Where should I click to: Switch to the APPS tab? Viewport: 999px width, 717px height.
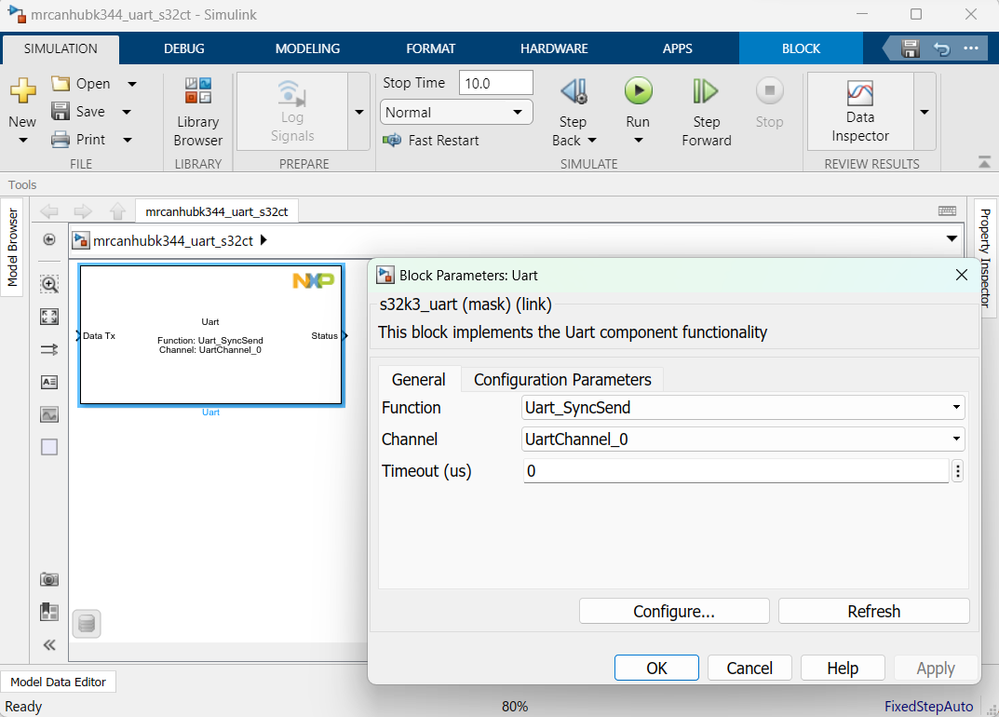pos(677,48)
